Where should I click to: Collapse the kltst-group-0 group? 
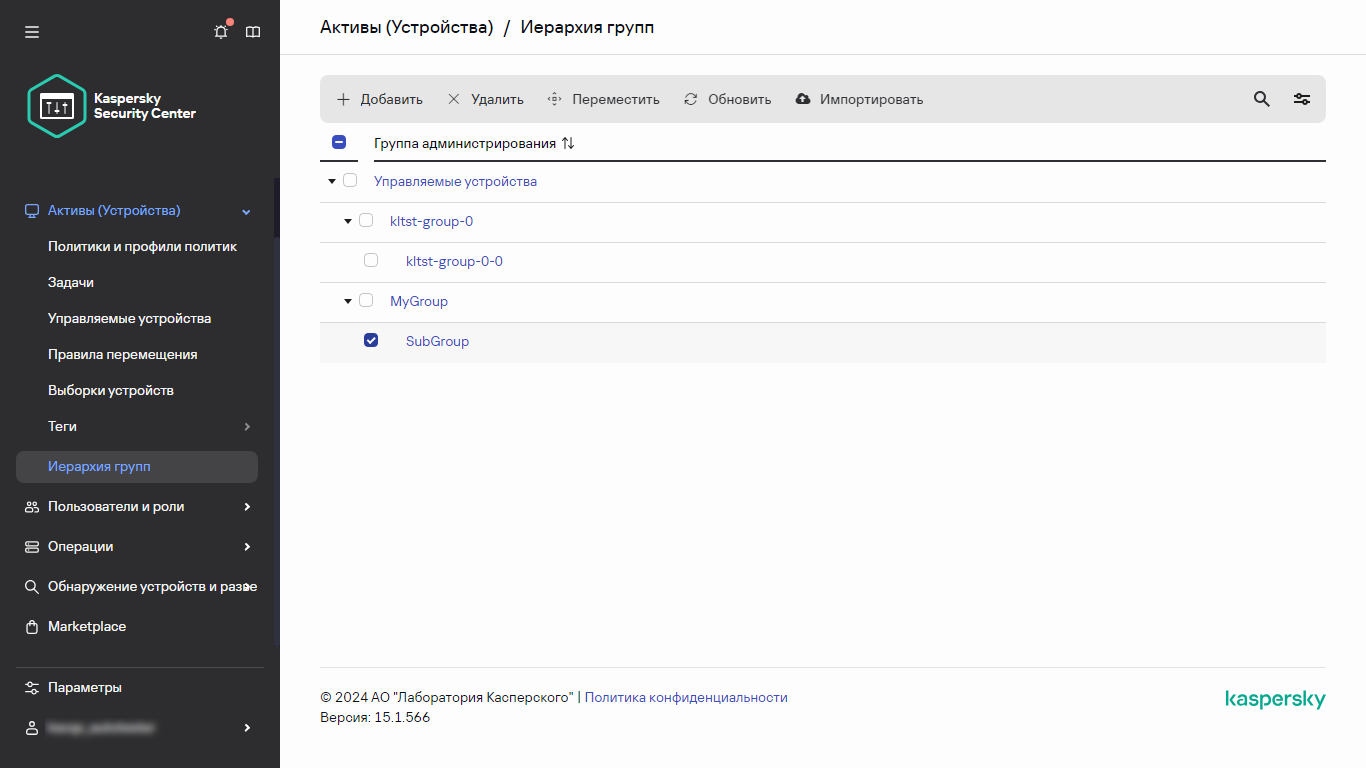point(346,221)
